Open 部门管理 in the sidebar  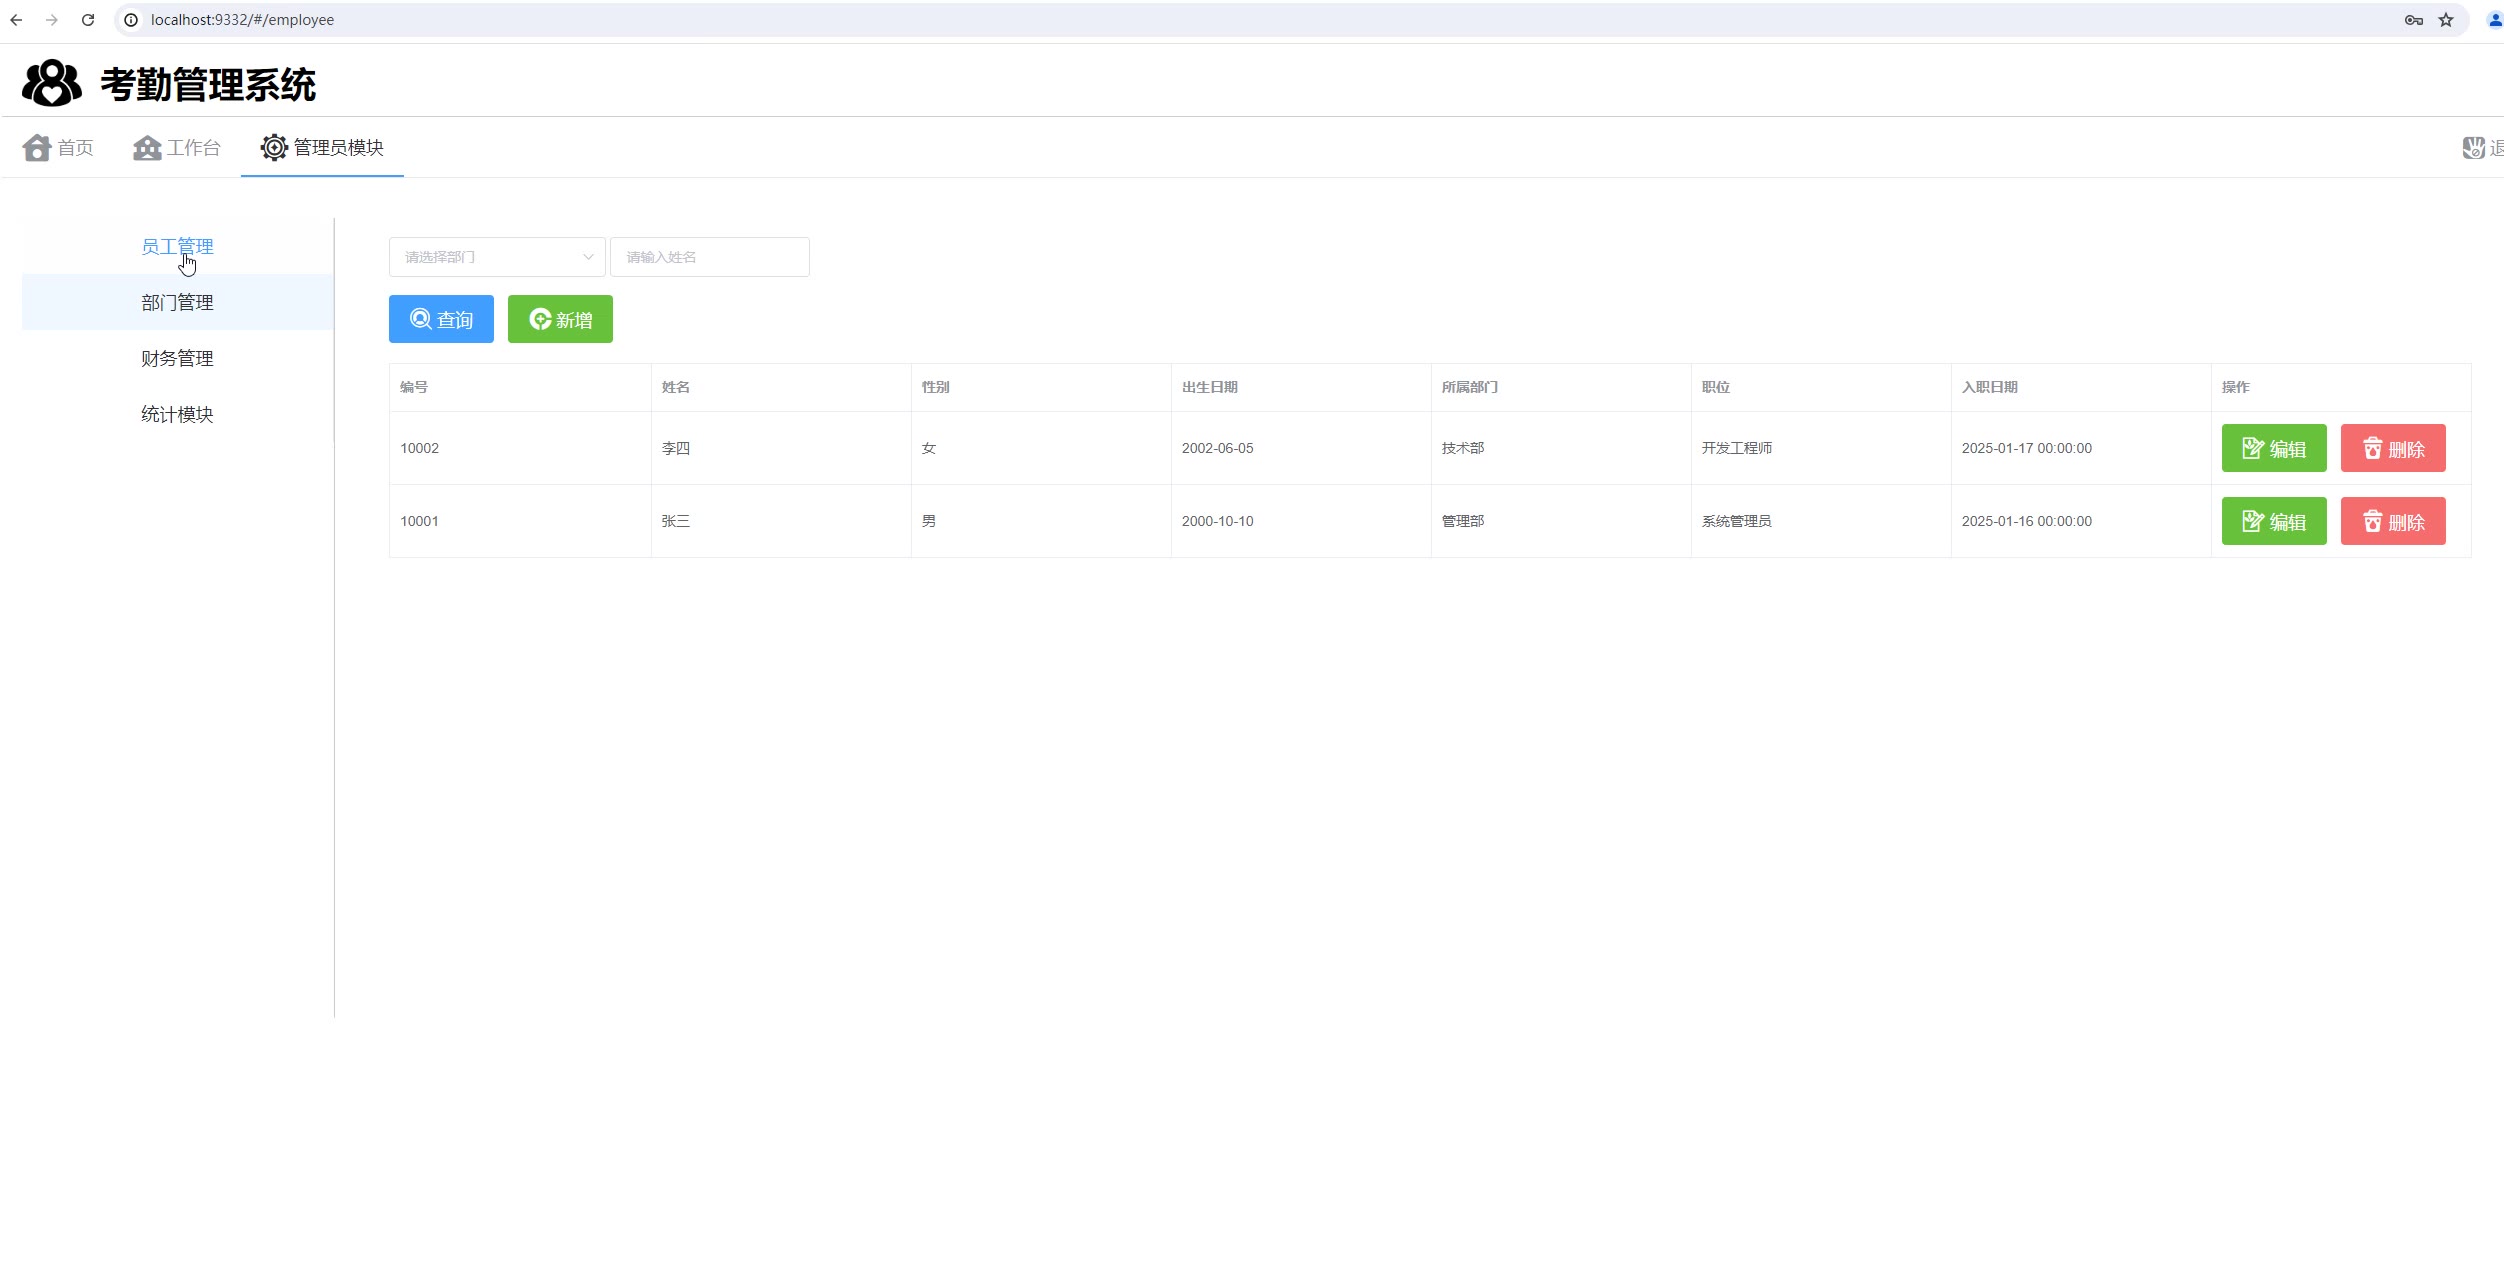click(177, 302)
